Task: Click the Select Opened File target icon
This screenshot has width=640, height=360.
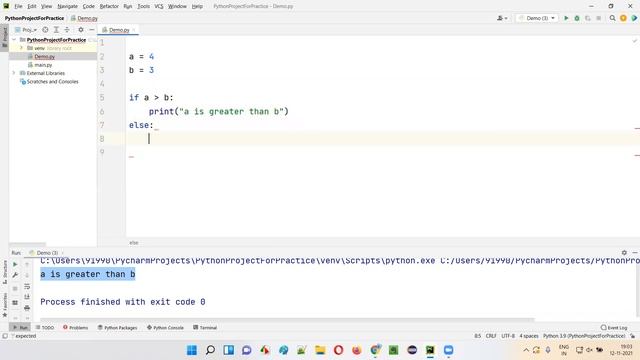Action: pos(45,30)
